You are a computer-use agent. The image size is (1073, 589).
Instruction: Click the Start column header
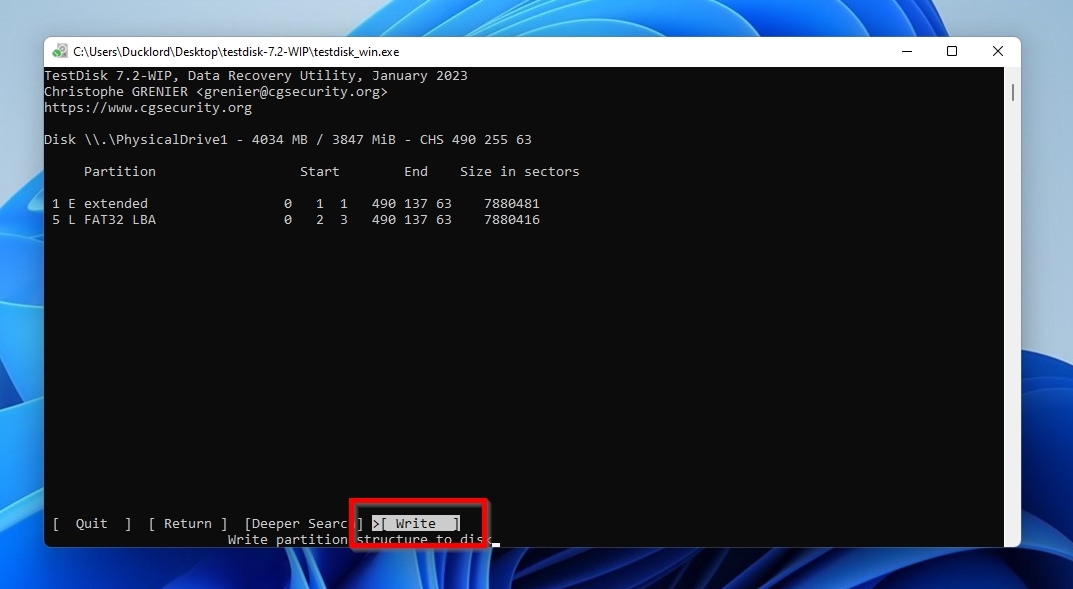click(x=319, y=171)
